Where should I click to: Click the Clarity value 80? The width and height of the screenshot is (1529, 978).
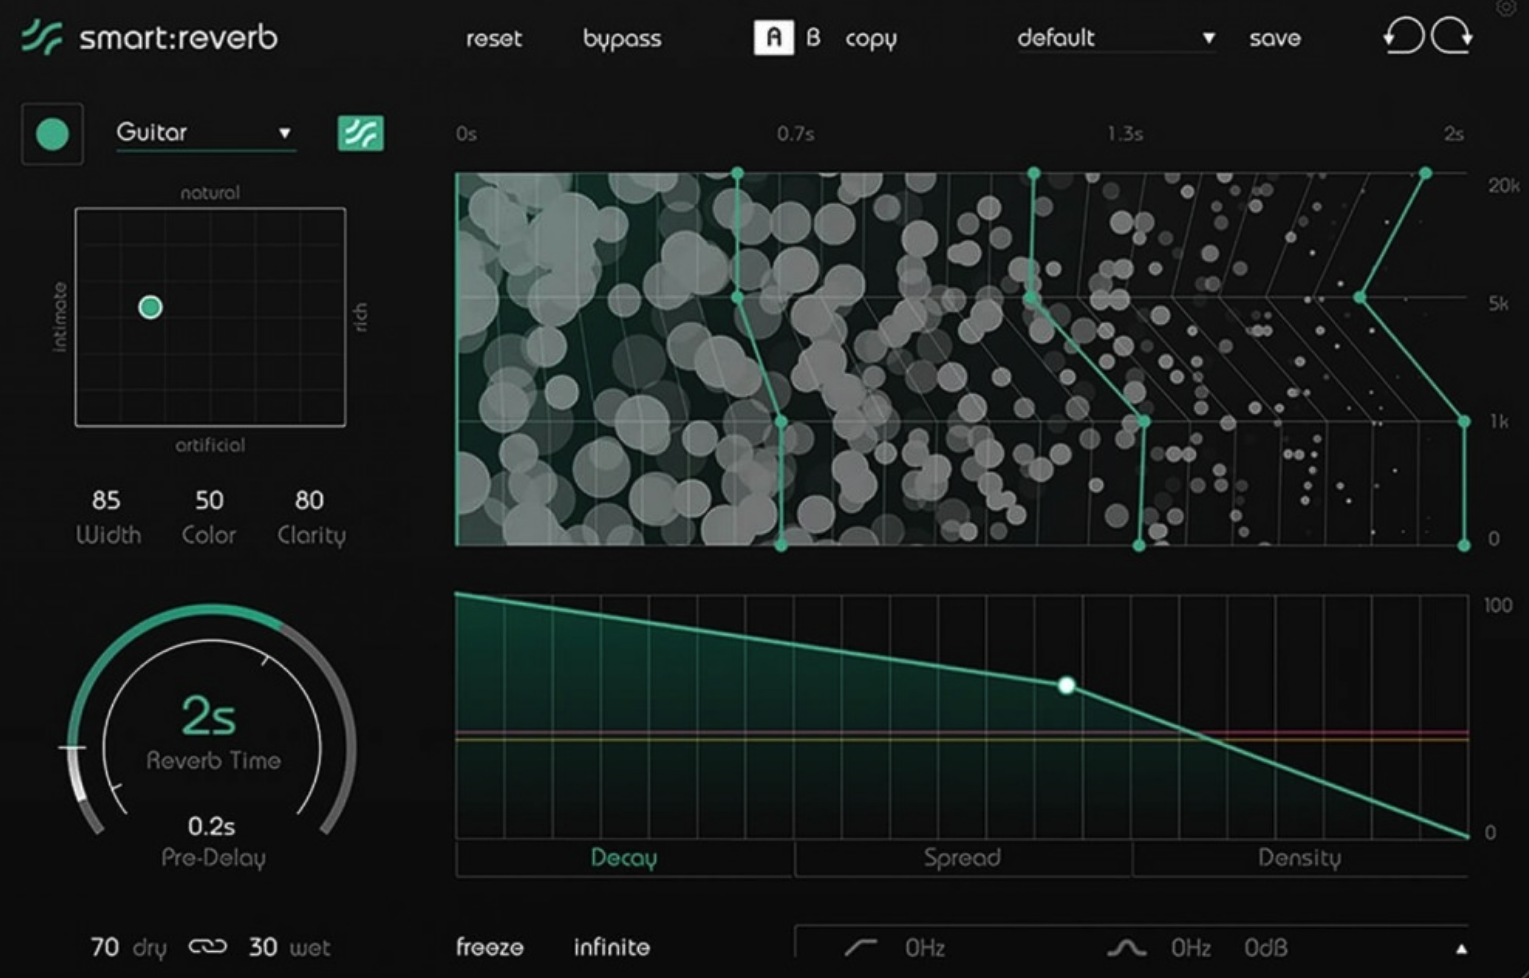point(309,500)
